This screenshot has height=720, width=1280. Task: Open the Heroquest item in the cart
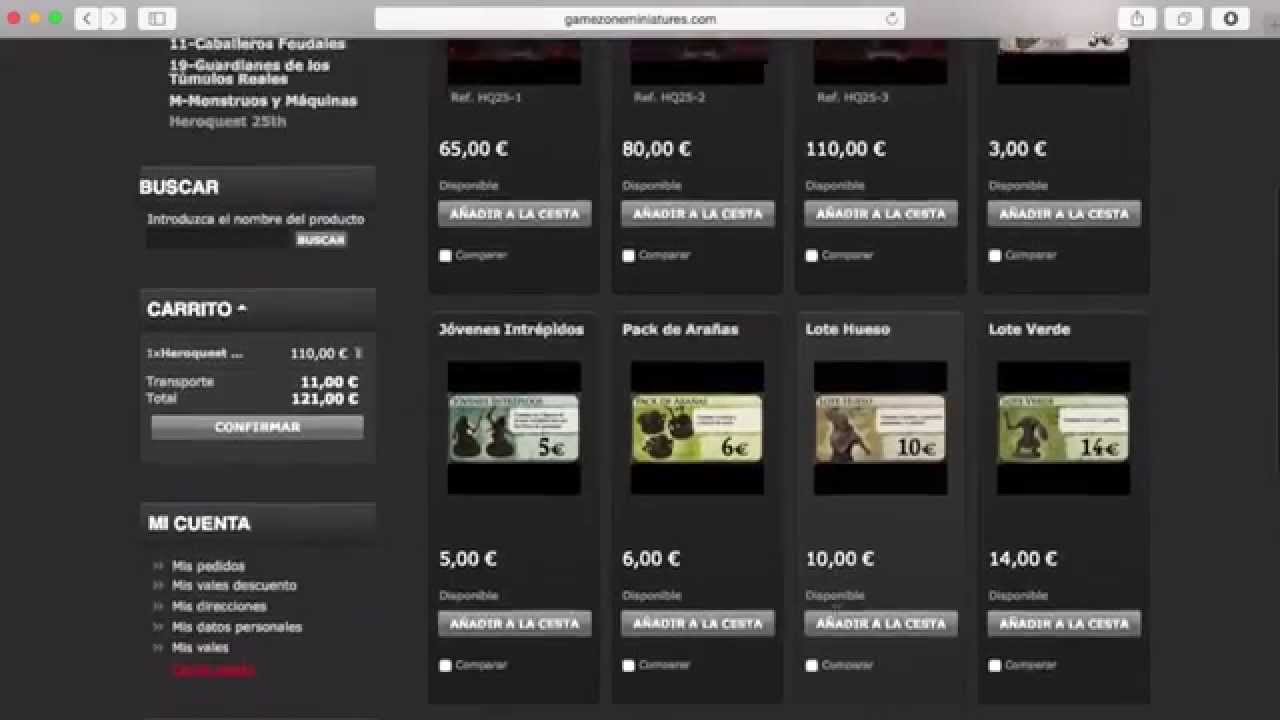(201, 354)
